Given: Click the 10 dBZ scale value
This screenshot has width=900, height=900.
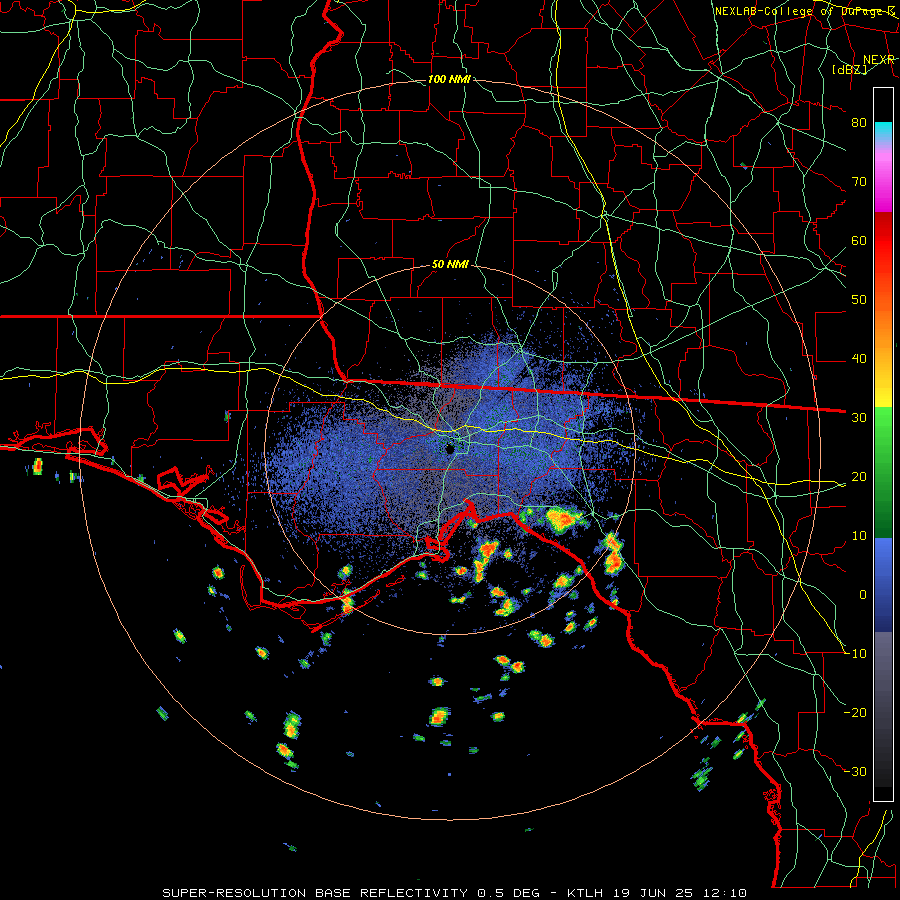Looking at the screenshot, I should (859, 536).
